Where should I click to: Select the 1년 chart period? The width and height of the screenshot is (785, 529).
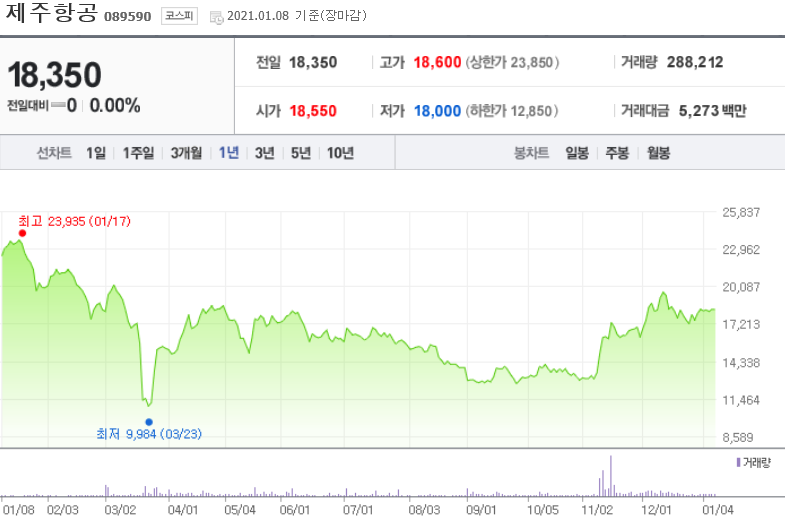pos(229,153)
